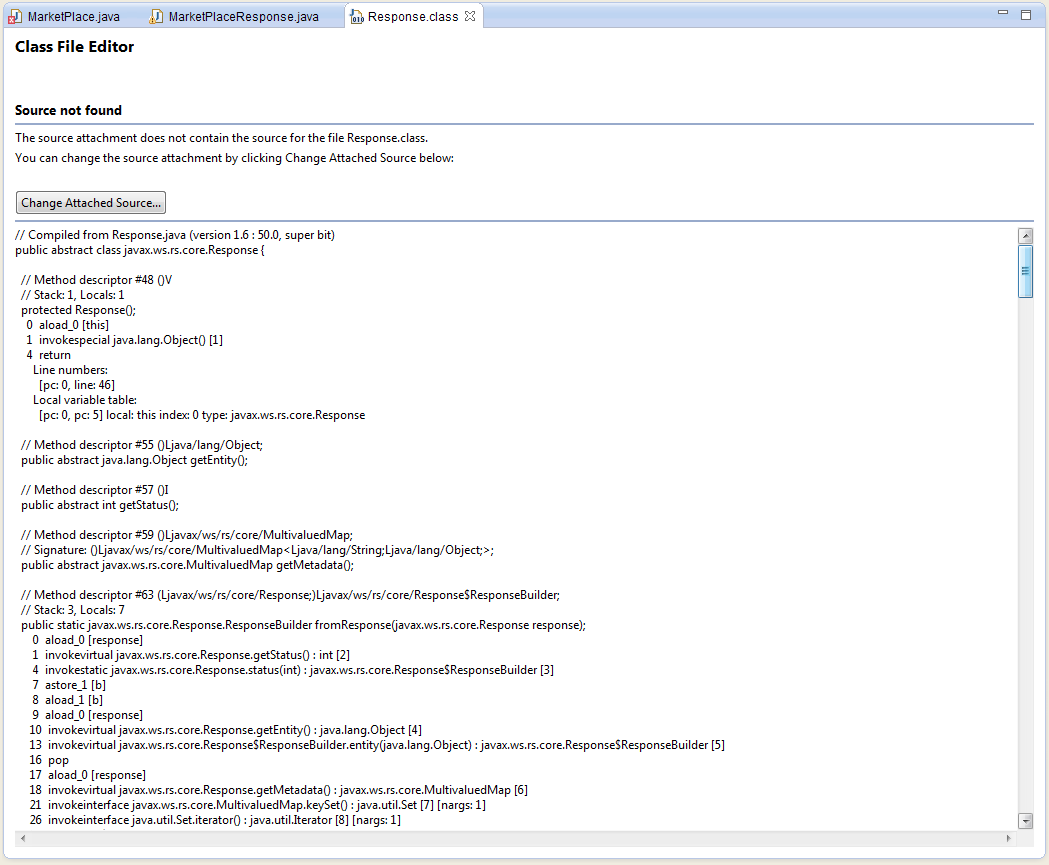Click the Response.class file icon
The image size is (1049, 865).
[x=357, y=17]
